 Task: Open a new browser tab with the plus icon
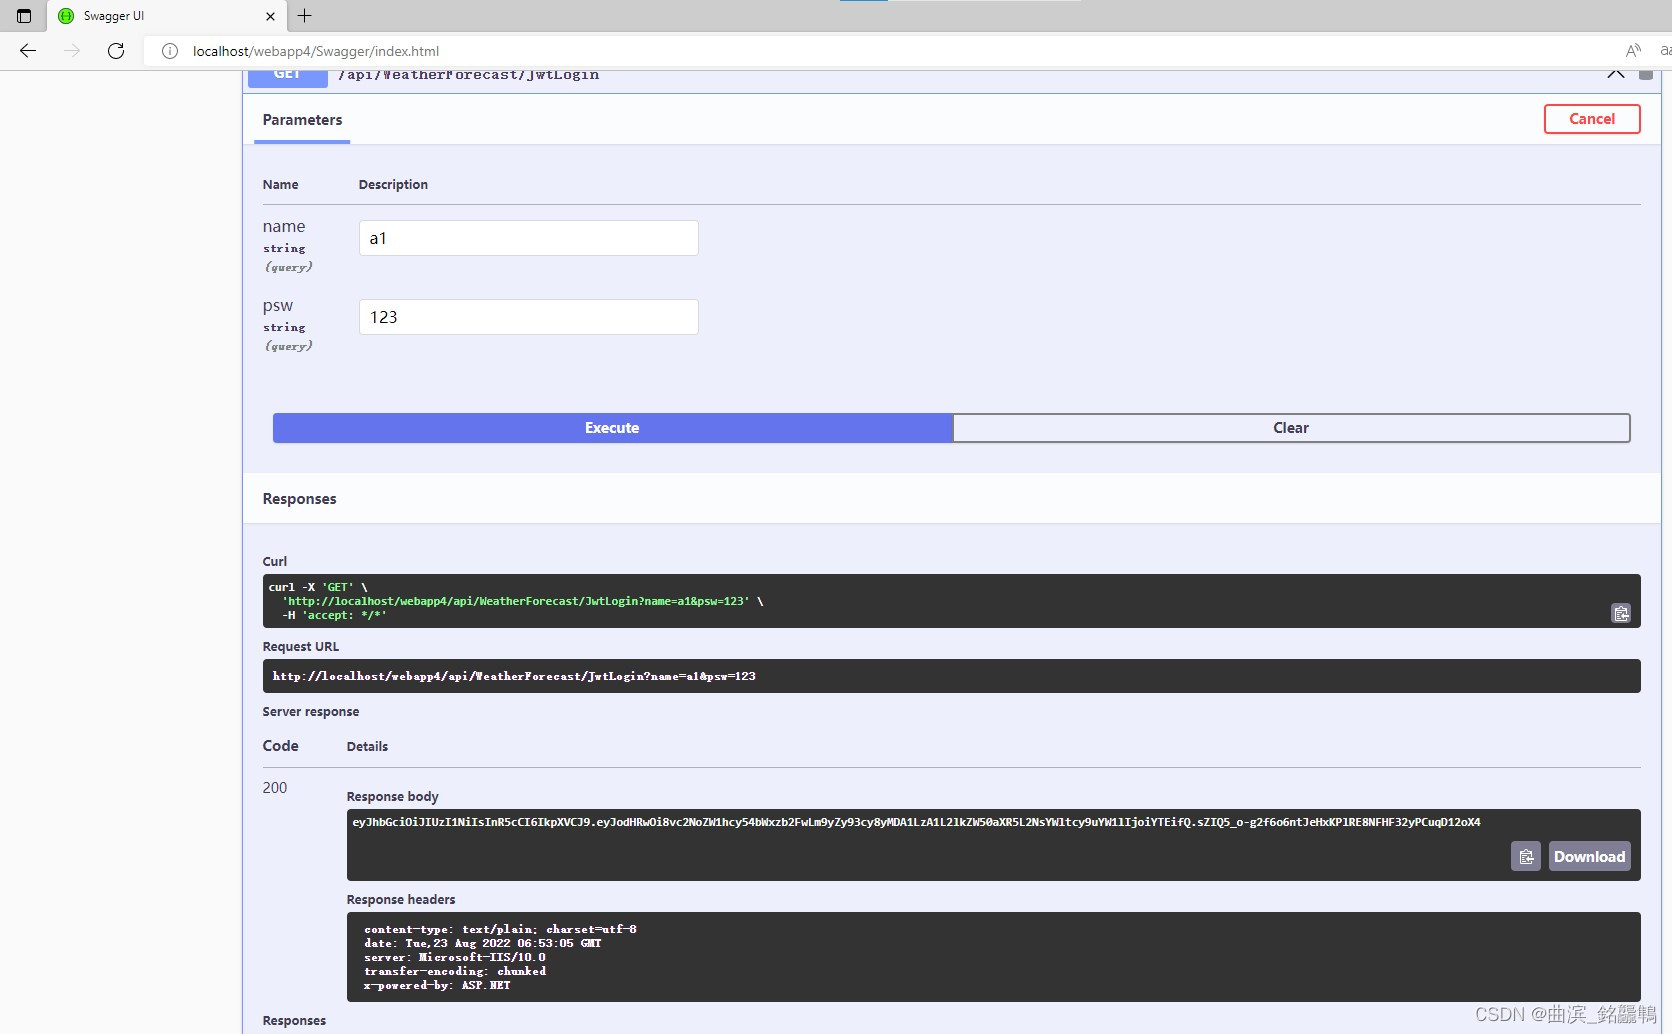[305, 16]
